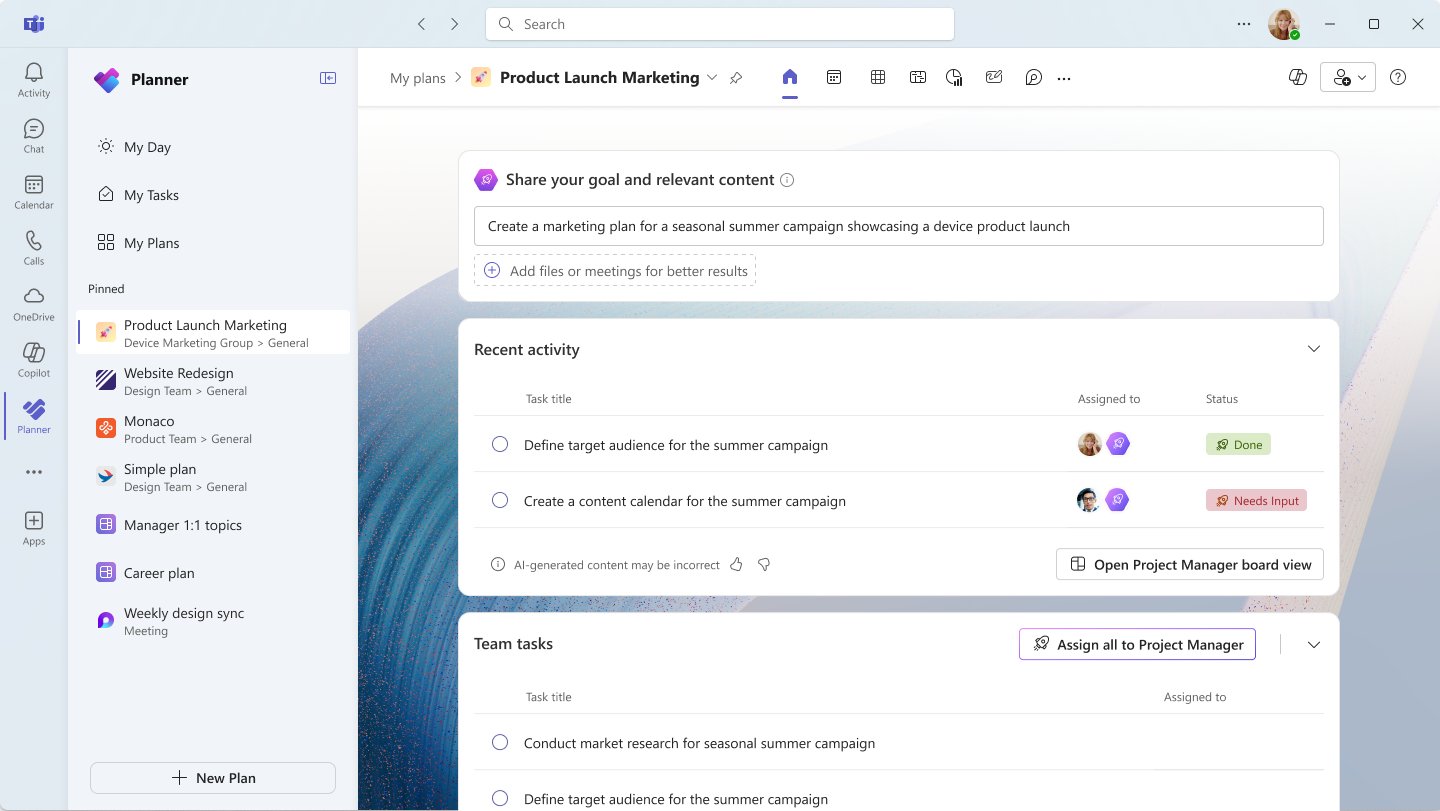Click the thumbs down feedback icon
The image size is (1440, 811).
tap(764, 565)
